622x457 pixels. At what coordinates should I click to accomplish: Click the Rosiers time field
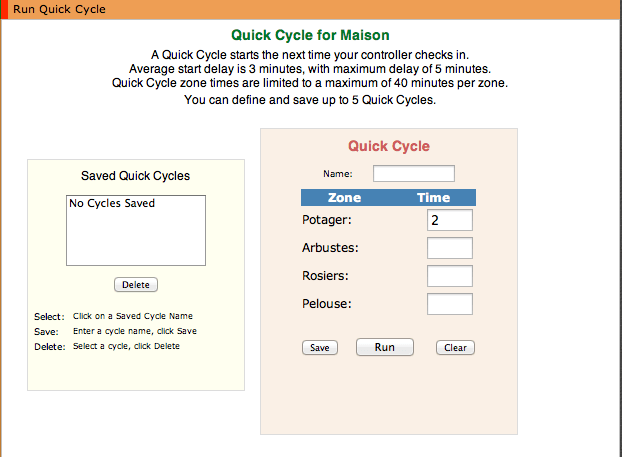pyautogui.click(x=450, y=276)
